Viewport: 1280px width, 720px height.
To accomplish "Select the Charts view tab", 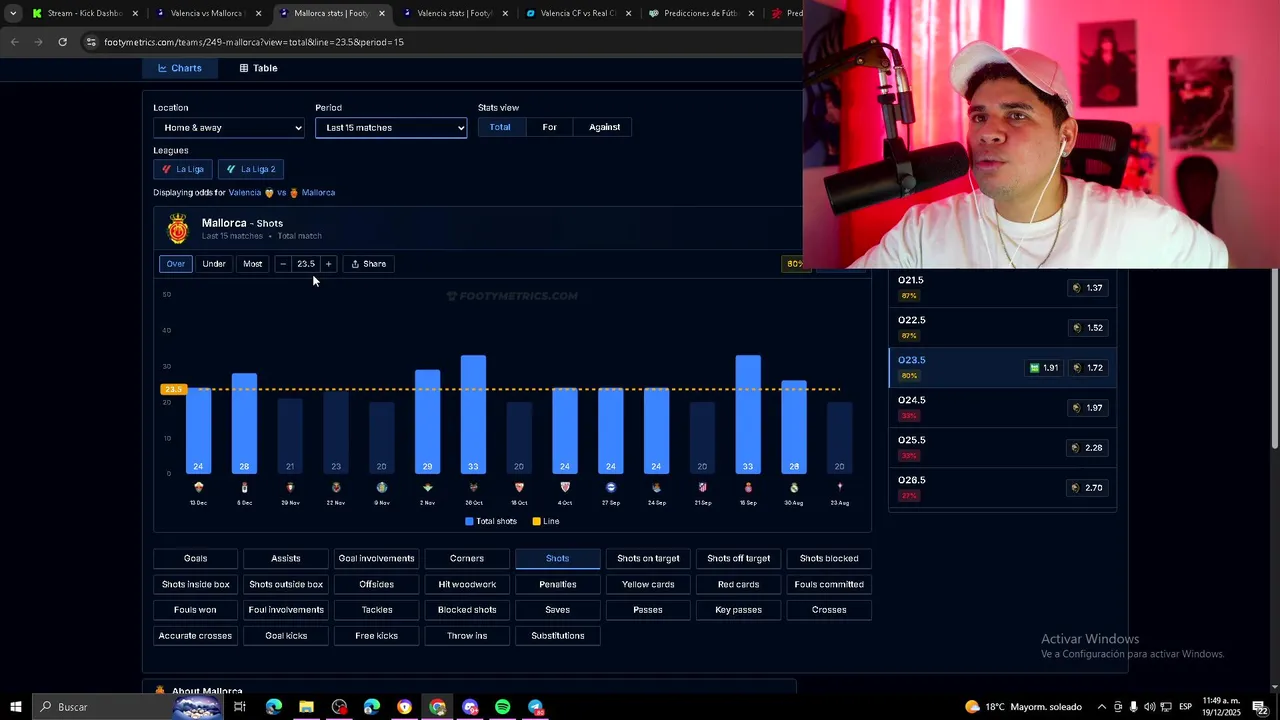I will point(180,68).
